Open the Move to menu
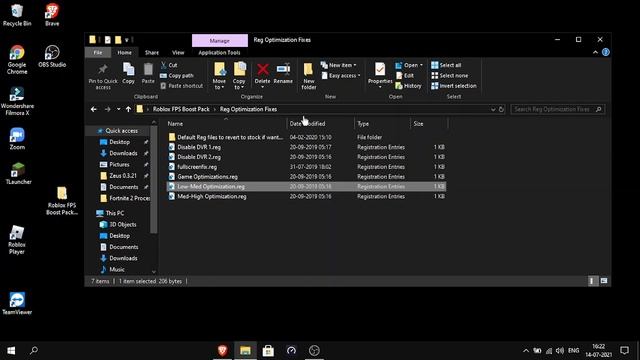 coord(219,76)
